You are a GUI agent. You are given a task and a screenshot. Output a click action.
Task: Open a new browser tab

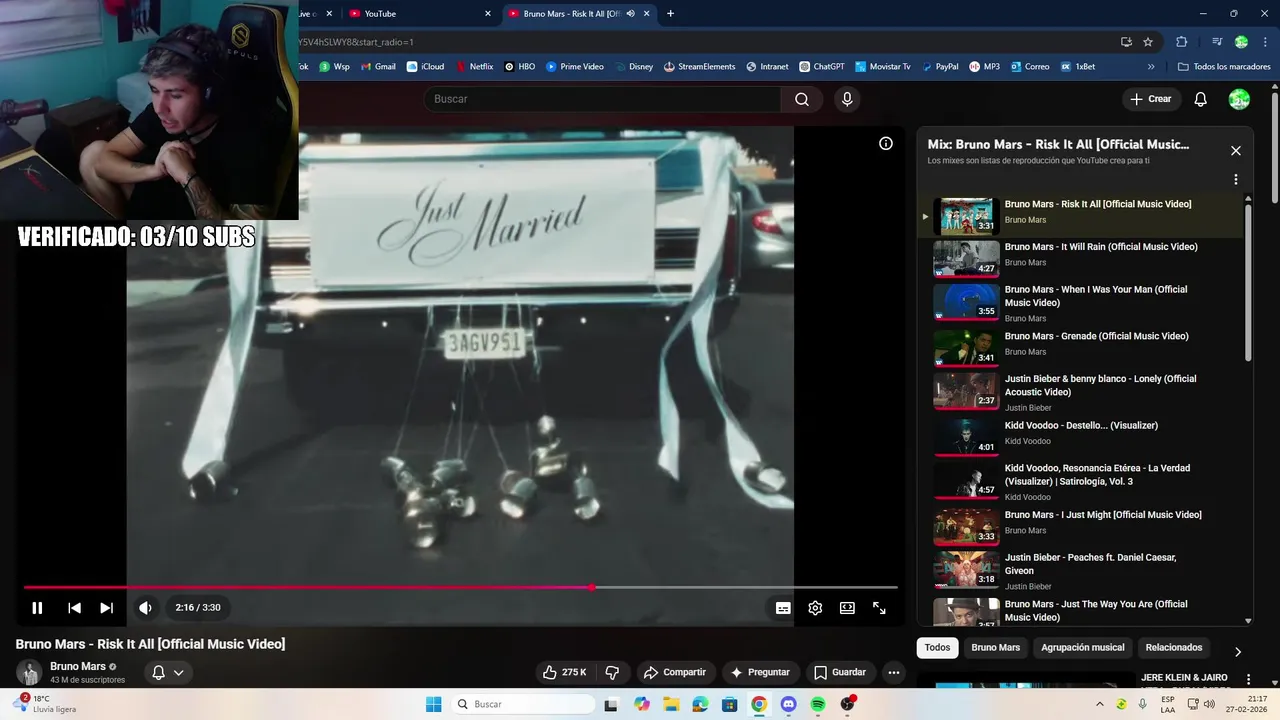[x=670, y=13]
